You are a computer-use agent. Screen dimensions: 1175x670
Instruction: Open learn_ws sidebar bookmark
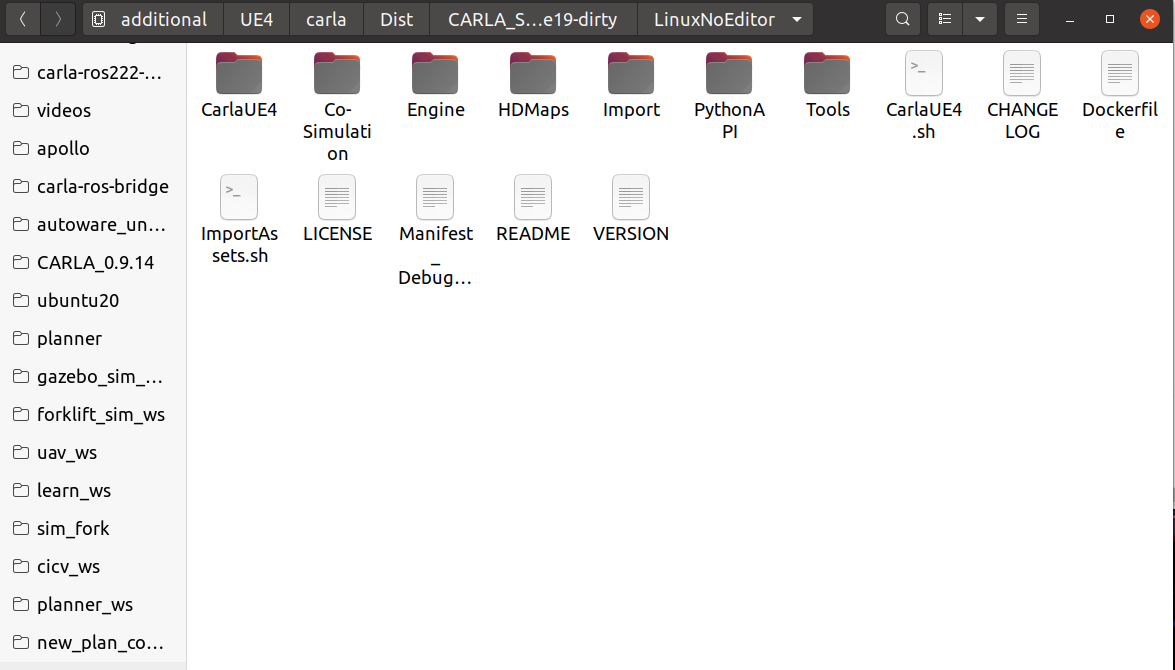(93, 490)
